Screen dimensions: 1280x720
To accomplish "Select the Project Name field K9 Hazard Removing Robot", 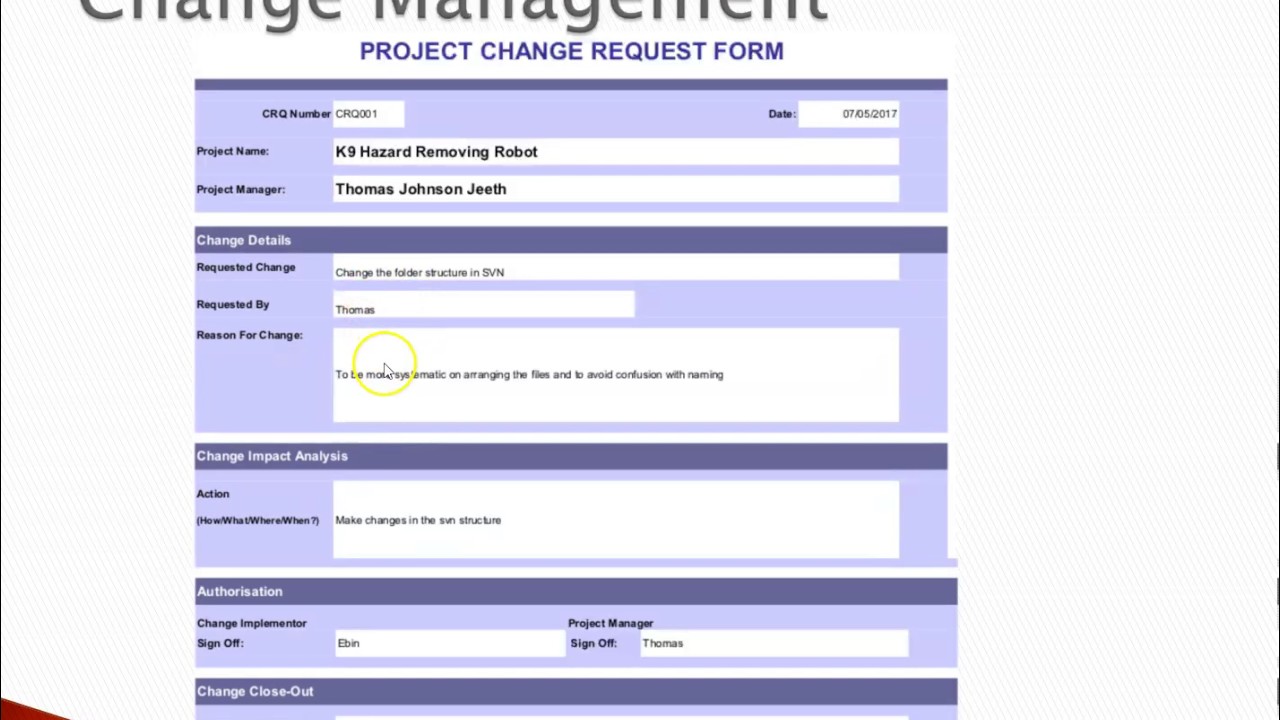I will click(x=616, y=152).
